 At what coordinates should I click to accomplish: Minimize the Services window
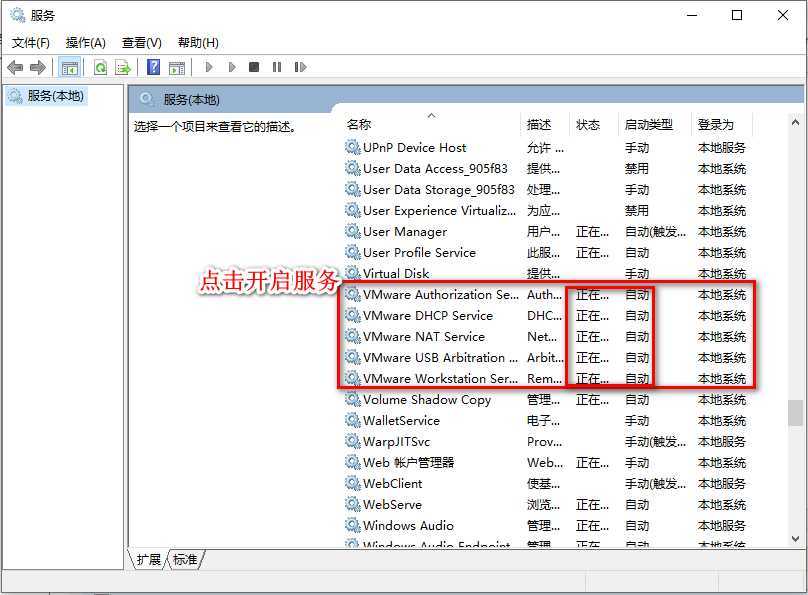click(x=692, y=15)
